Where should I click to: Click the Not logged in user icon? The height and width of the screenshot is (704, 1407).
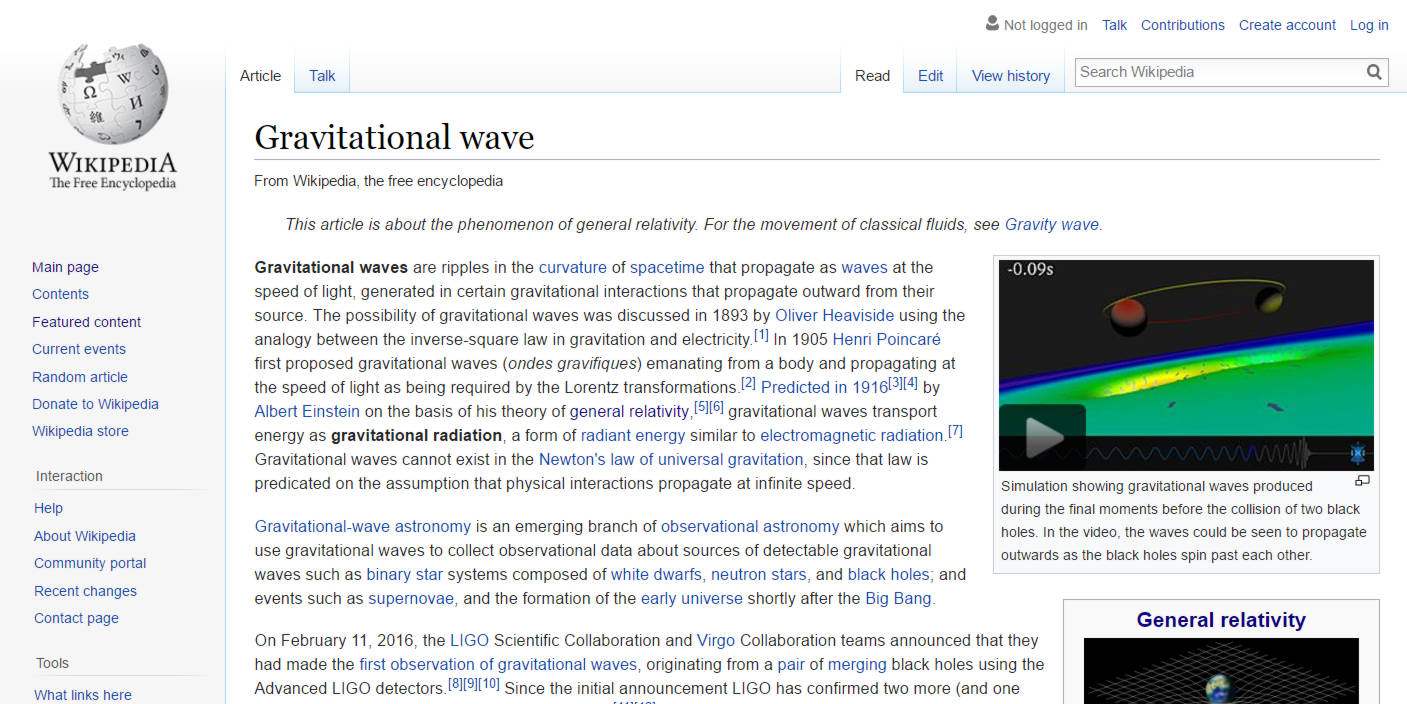[x=991, y=22]
